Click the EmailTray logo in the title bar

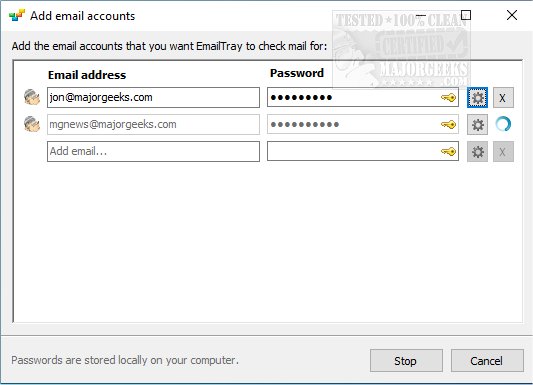(x=17, y=16)
